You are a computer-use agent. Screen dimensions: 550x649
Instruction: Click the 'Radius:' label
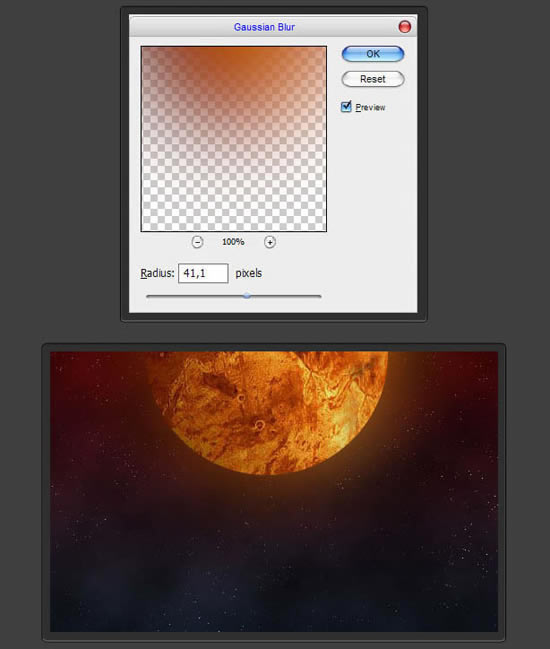coord(157,273)
